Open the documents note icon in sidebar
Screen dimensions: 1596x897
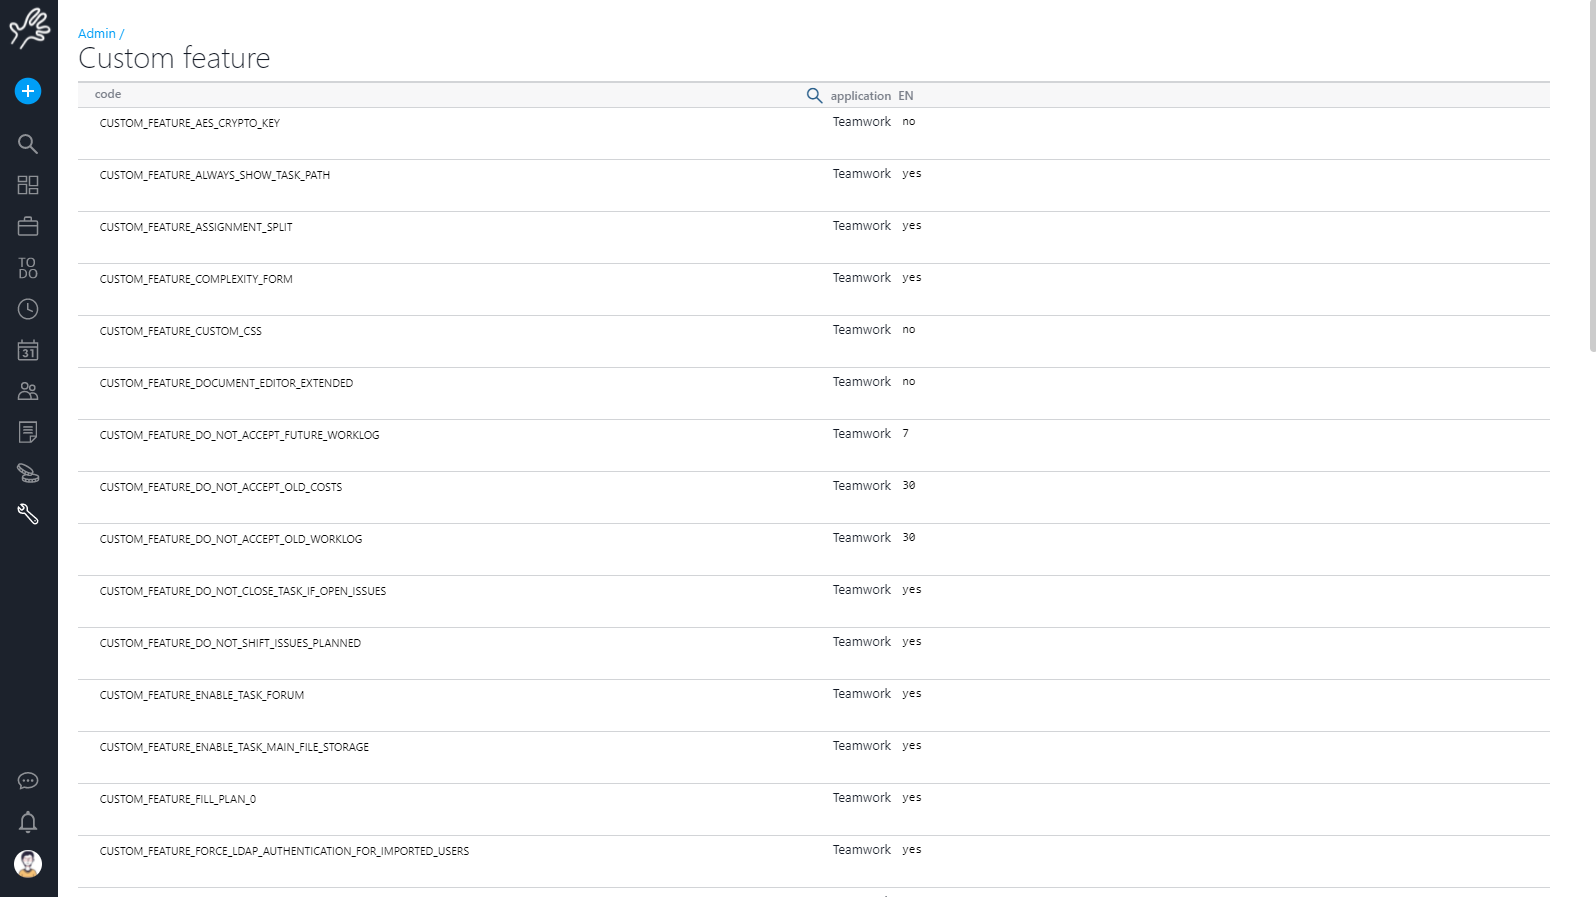click(x=28, y=432)
